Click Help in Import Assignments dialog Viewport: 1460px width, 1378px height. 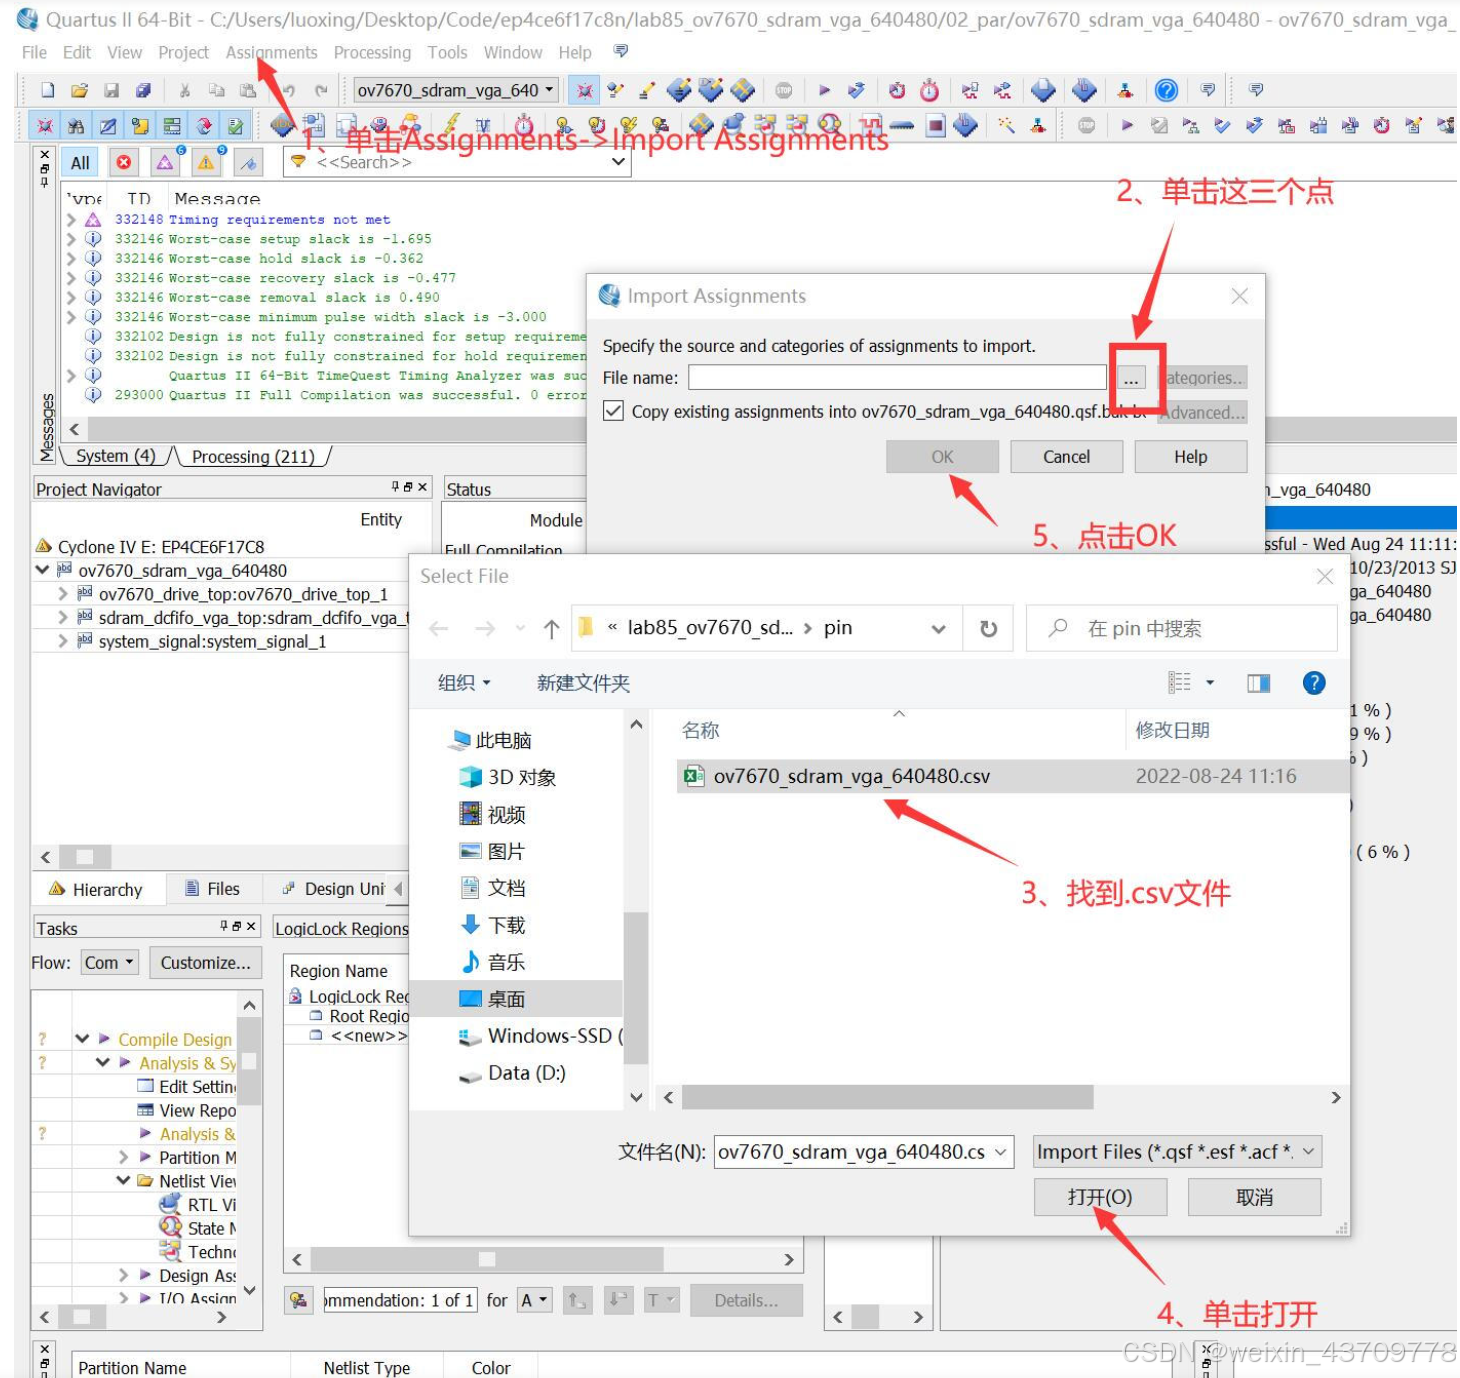click(1190, 457)
